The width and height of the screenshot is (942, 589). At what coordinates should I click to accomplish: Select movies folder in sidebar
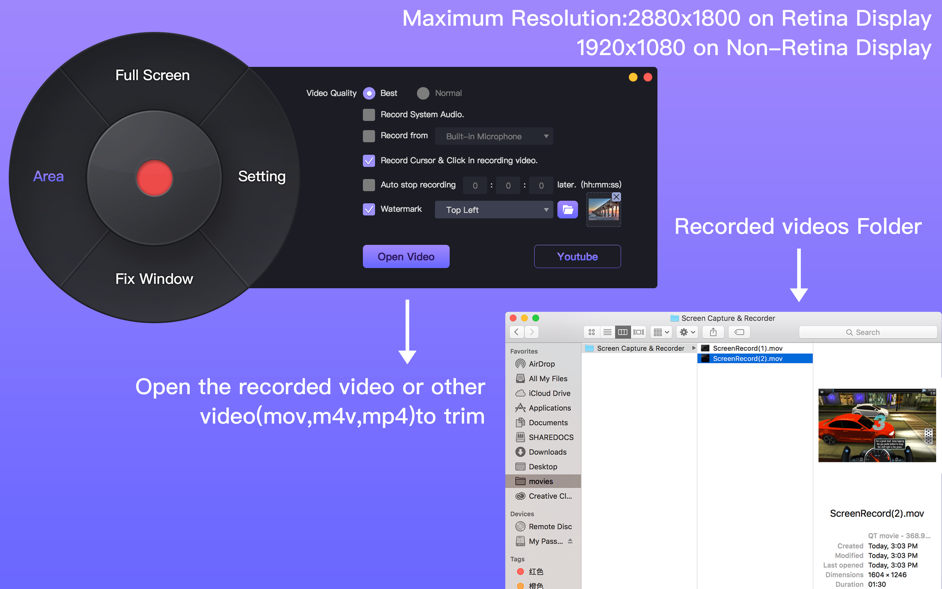click(x=544, y=481)
